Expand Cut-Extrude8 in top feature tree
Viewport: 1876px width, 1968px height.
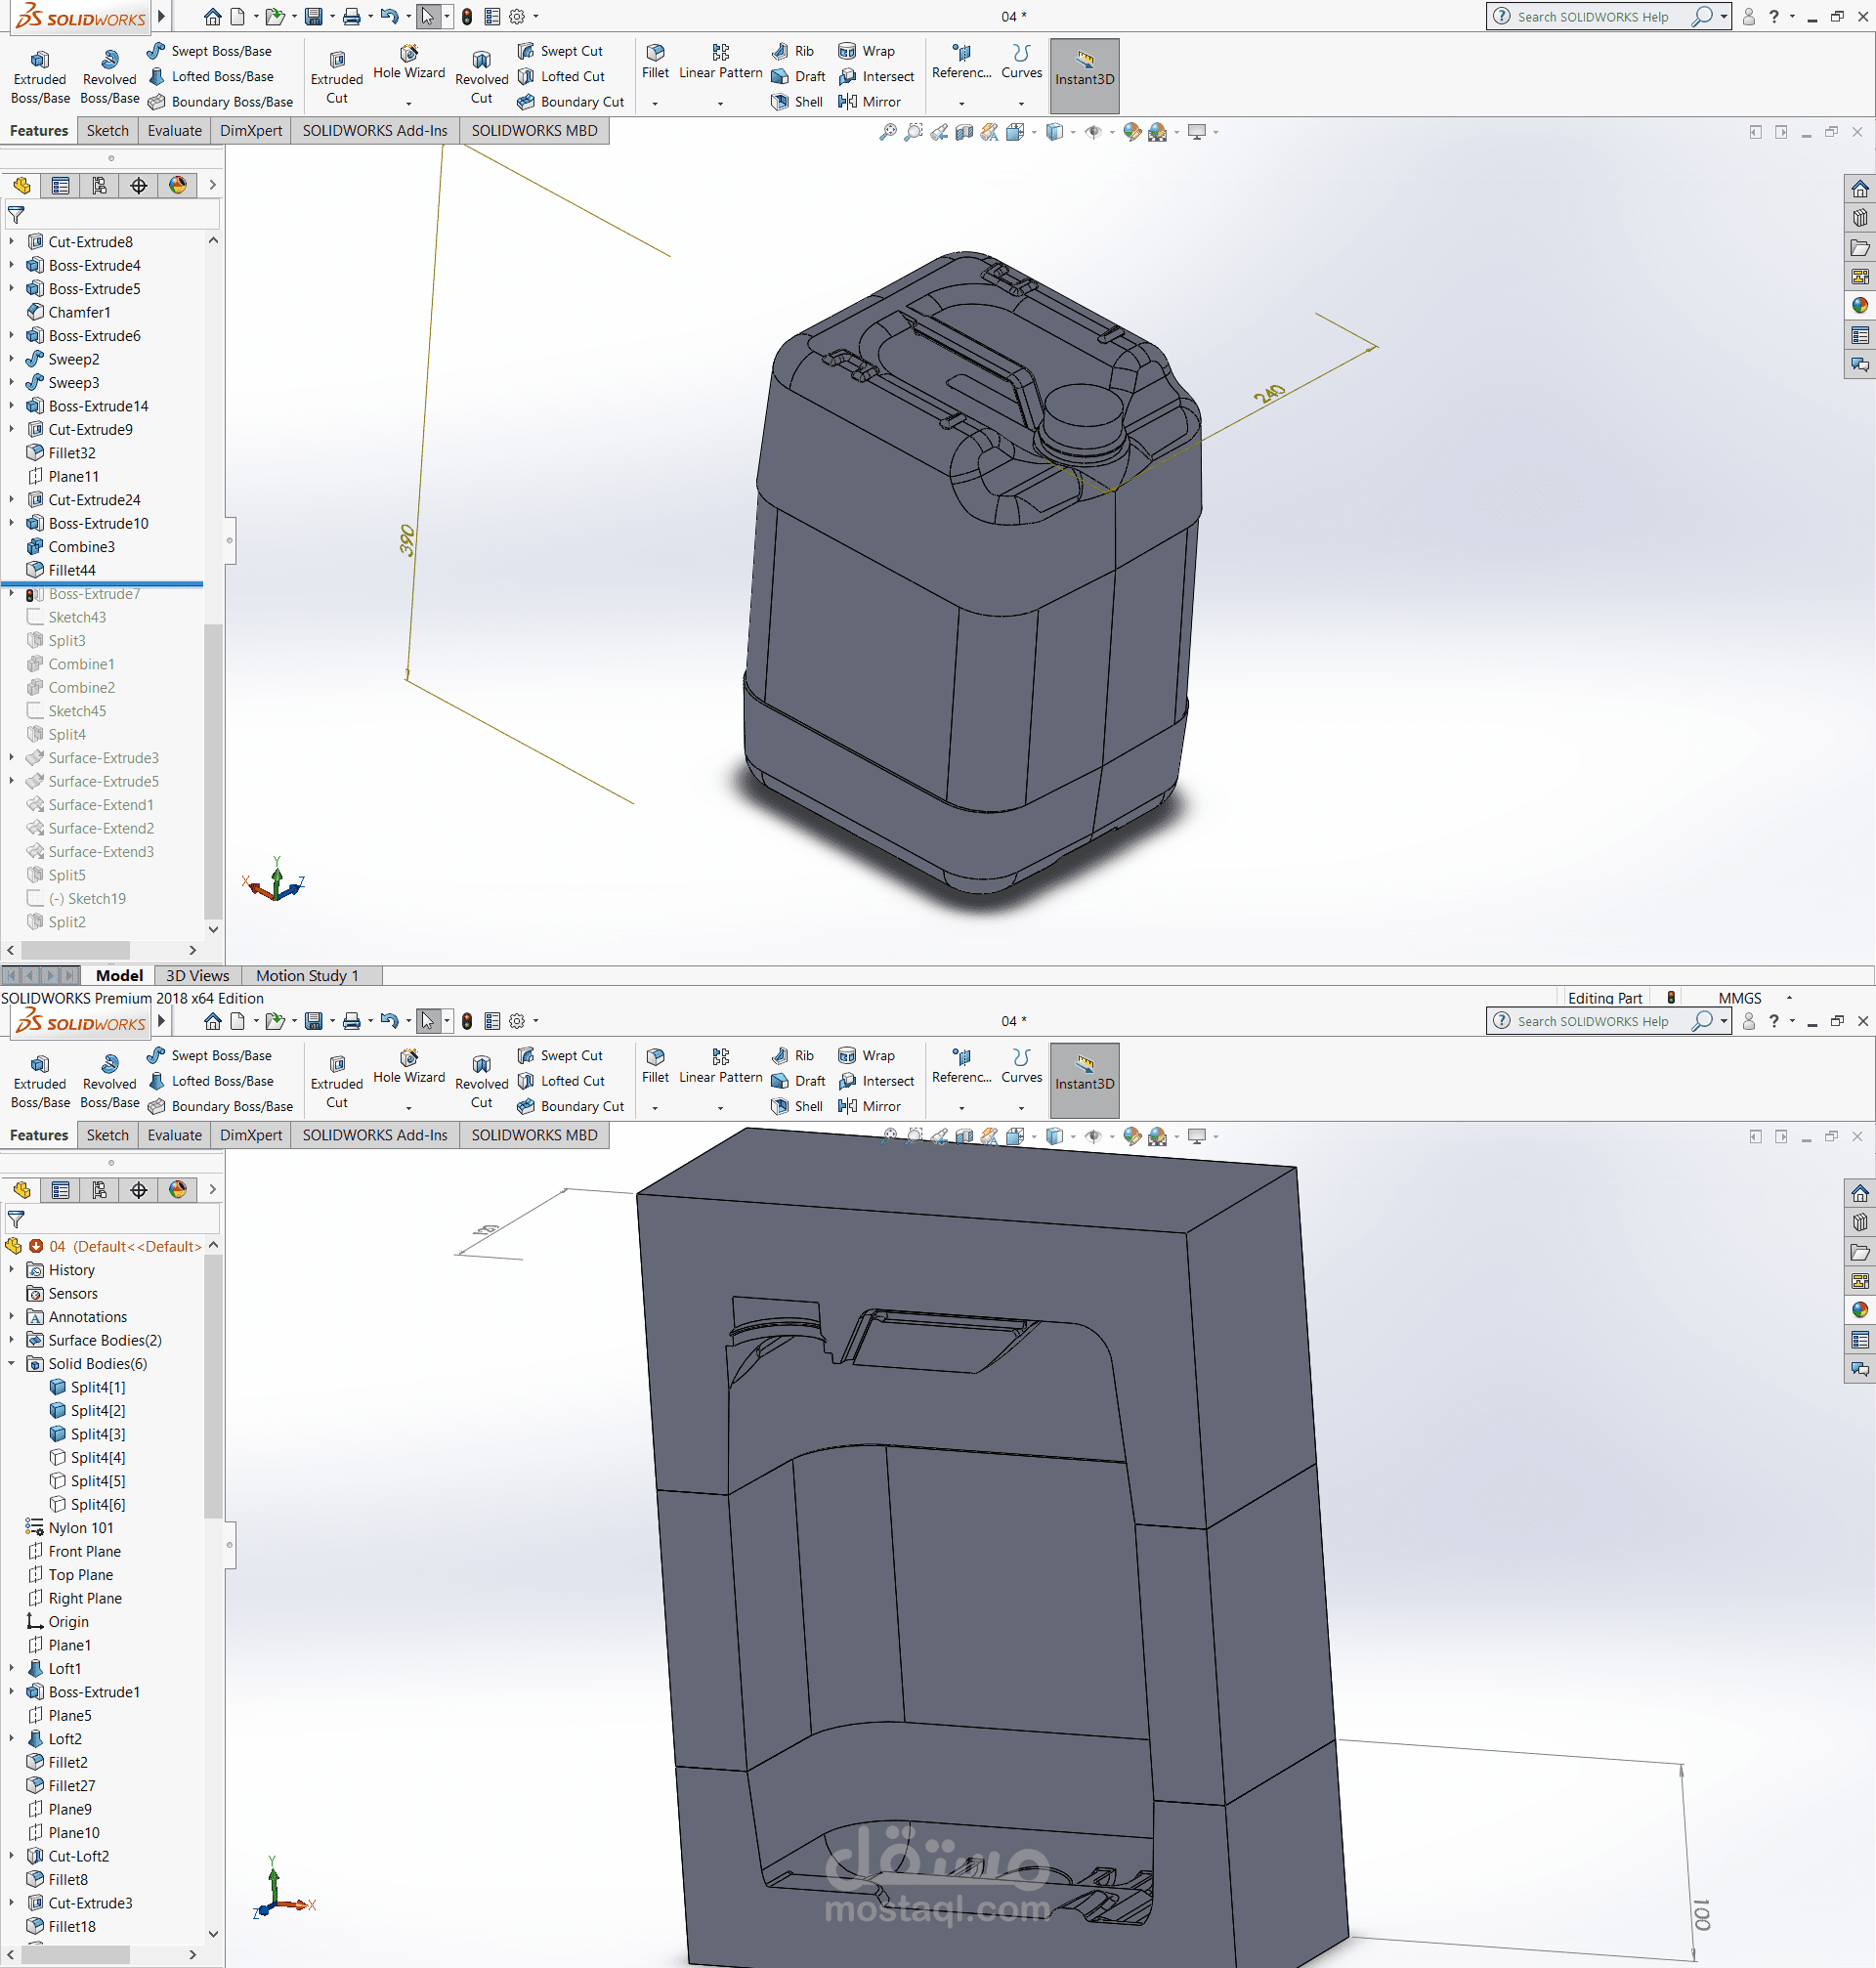tap(12, 241)
